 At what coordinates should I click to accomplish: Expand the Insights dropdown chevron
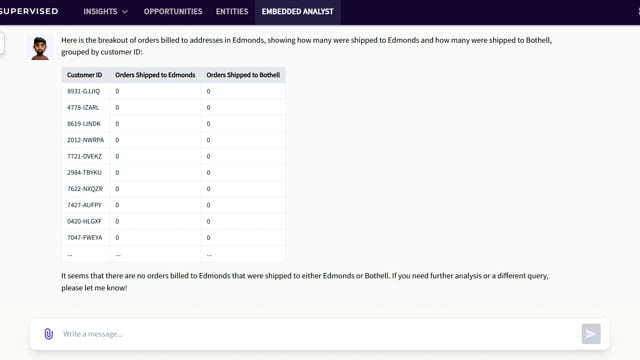coord(125,12)
